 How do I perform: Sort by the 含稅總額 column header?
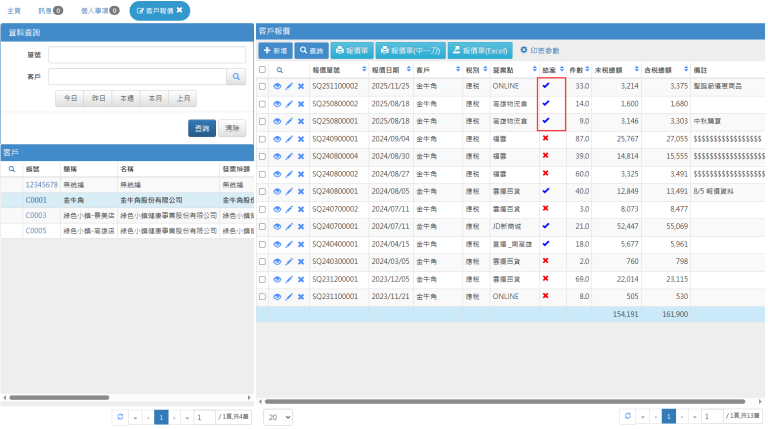663,70
